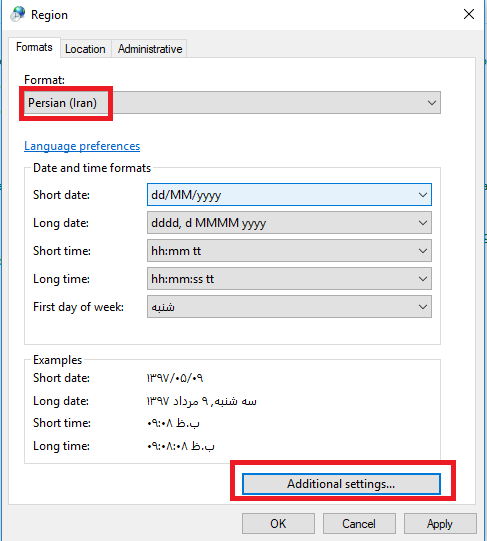487x541 pixels.
Task: Click the hh:mm:ss tt long time text
Action: [183, 279]
